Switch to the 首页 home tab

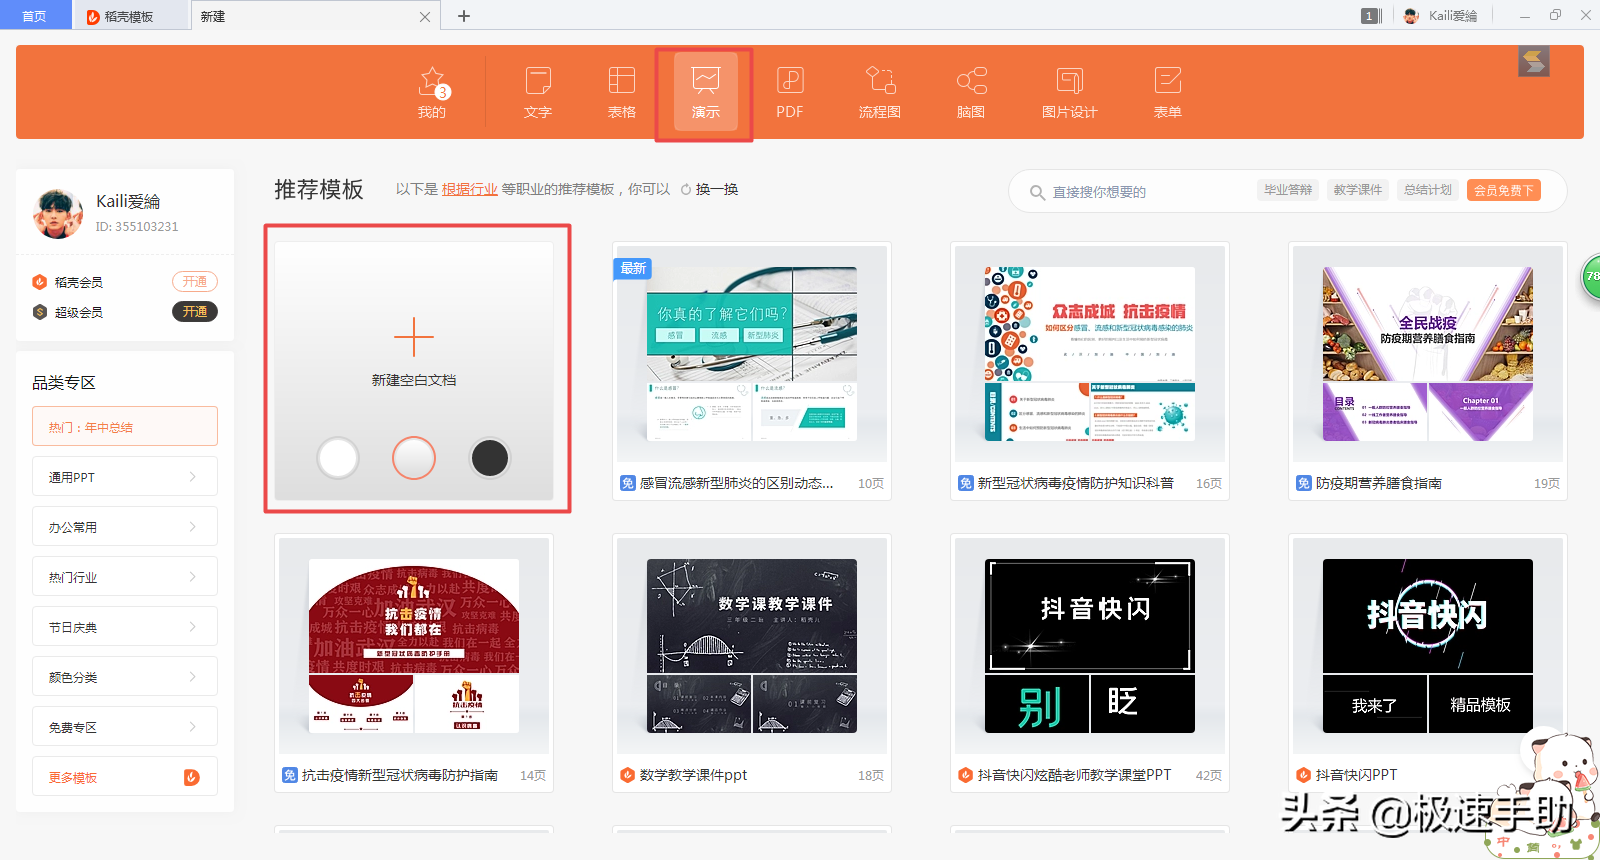34,16
